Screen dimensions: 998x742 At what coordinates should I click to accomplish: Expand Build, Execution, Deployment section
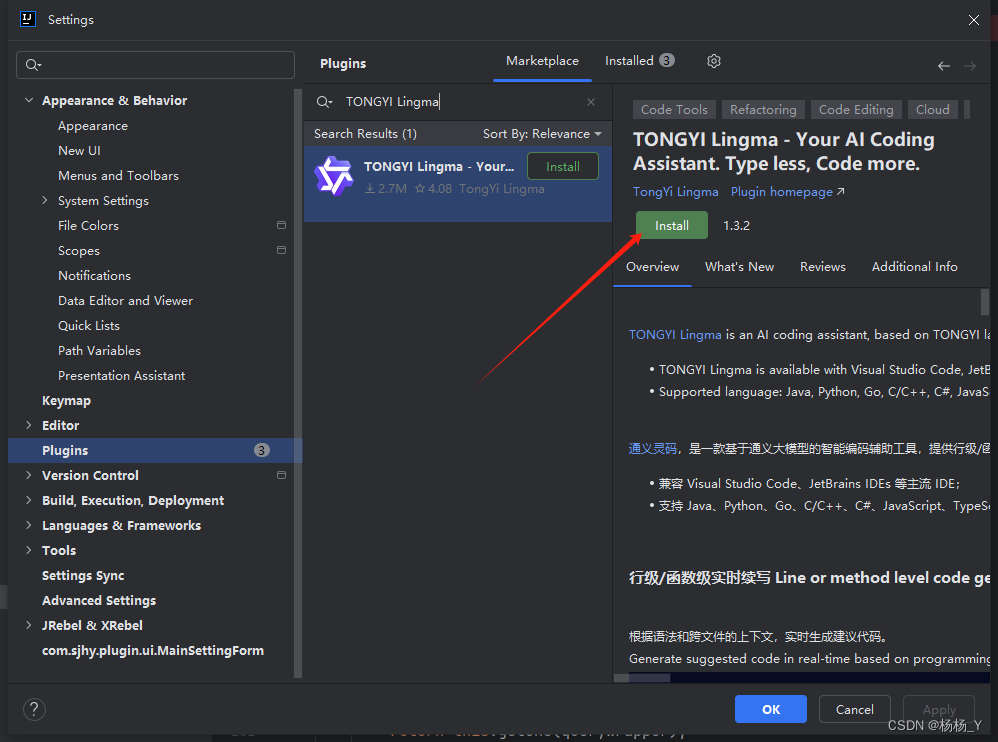(29, 500)
